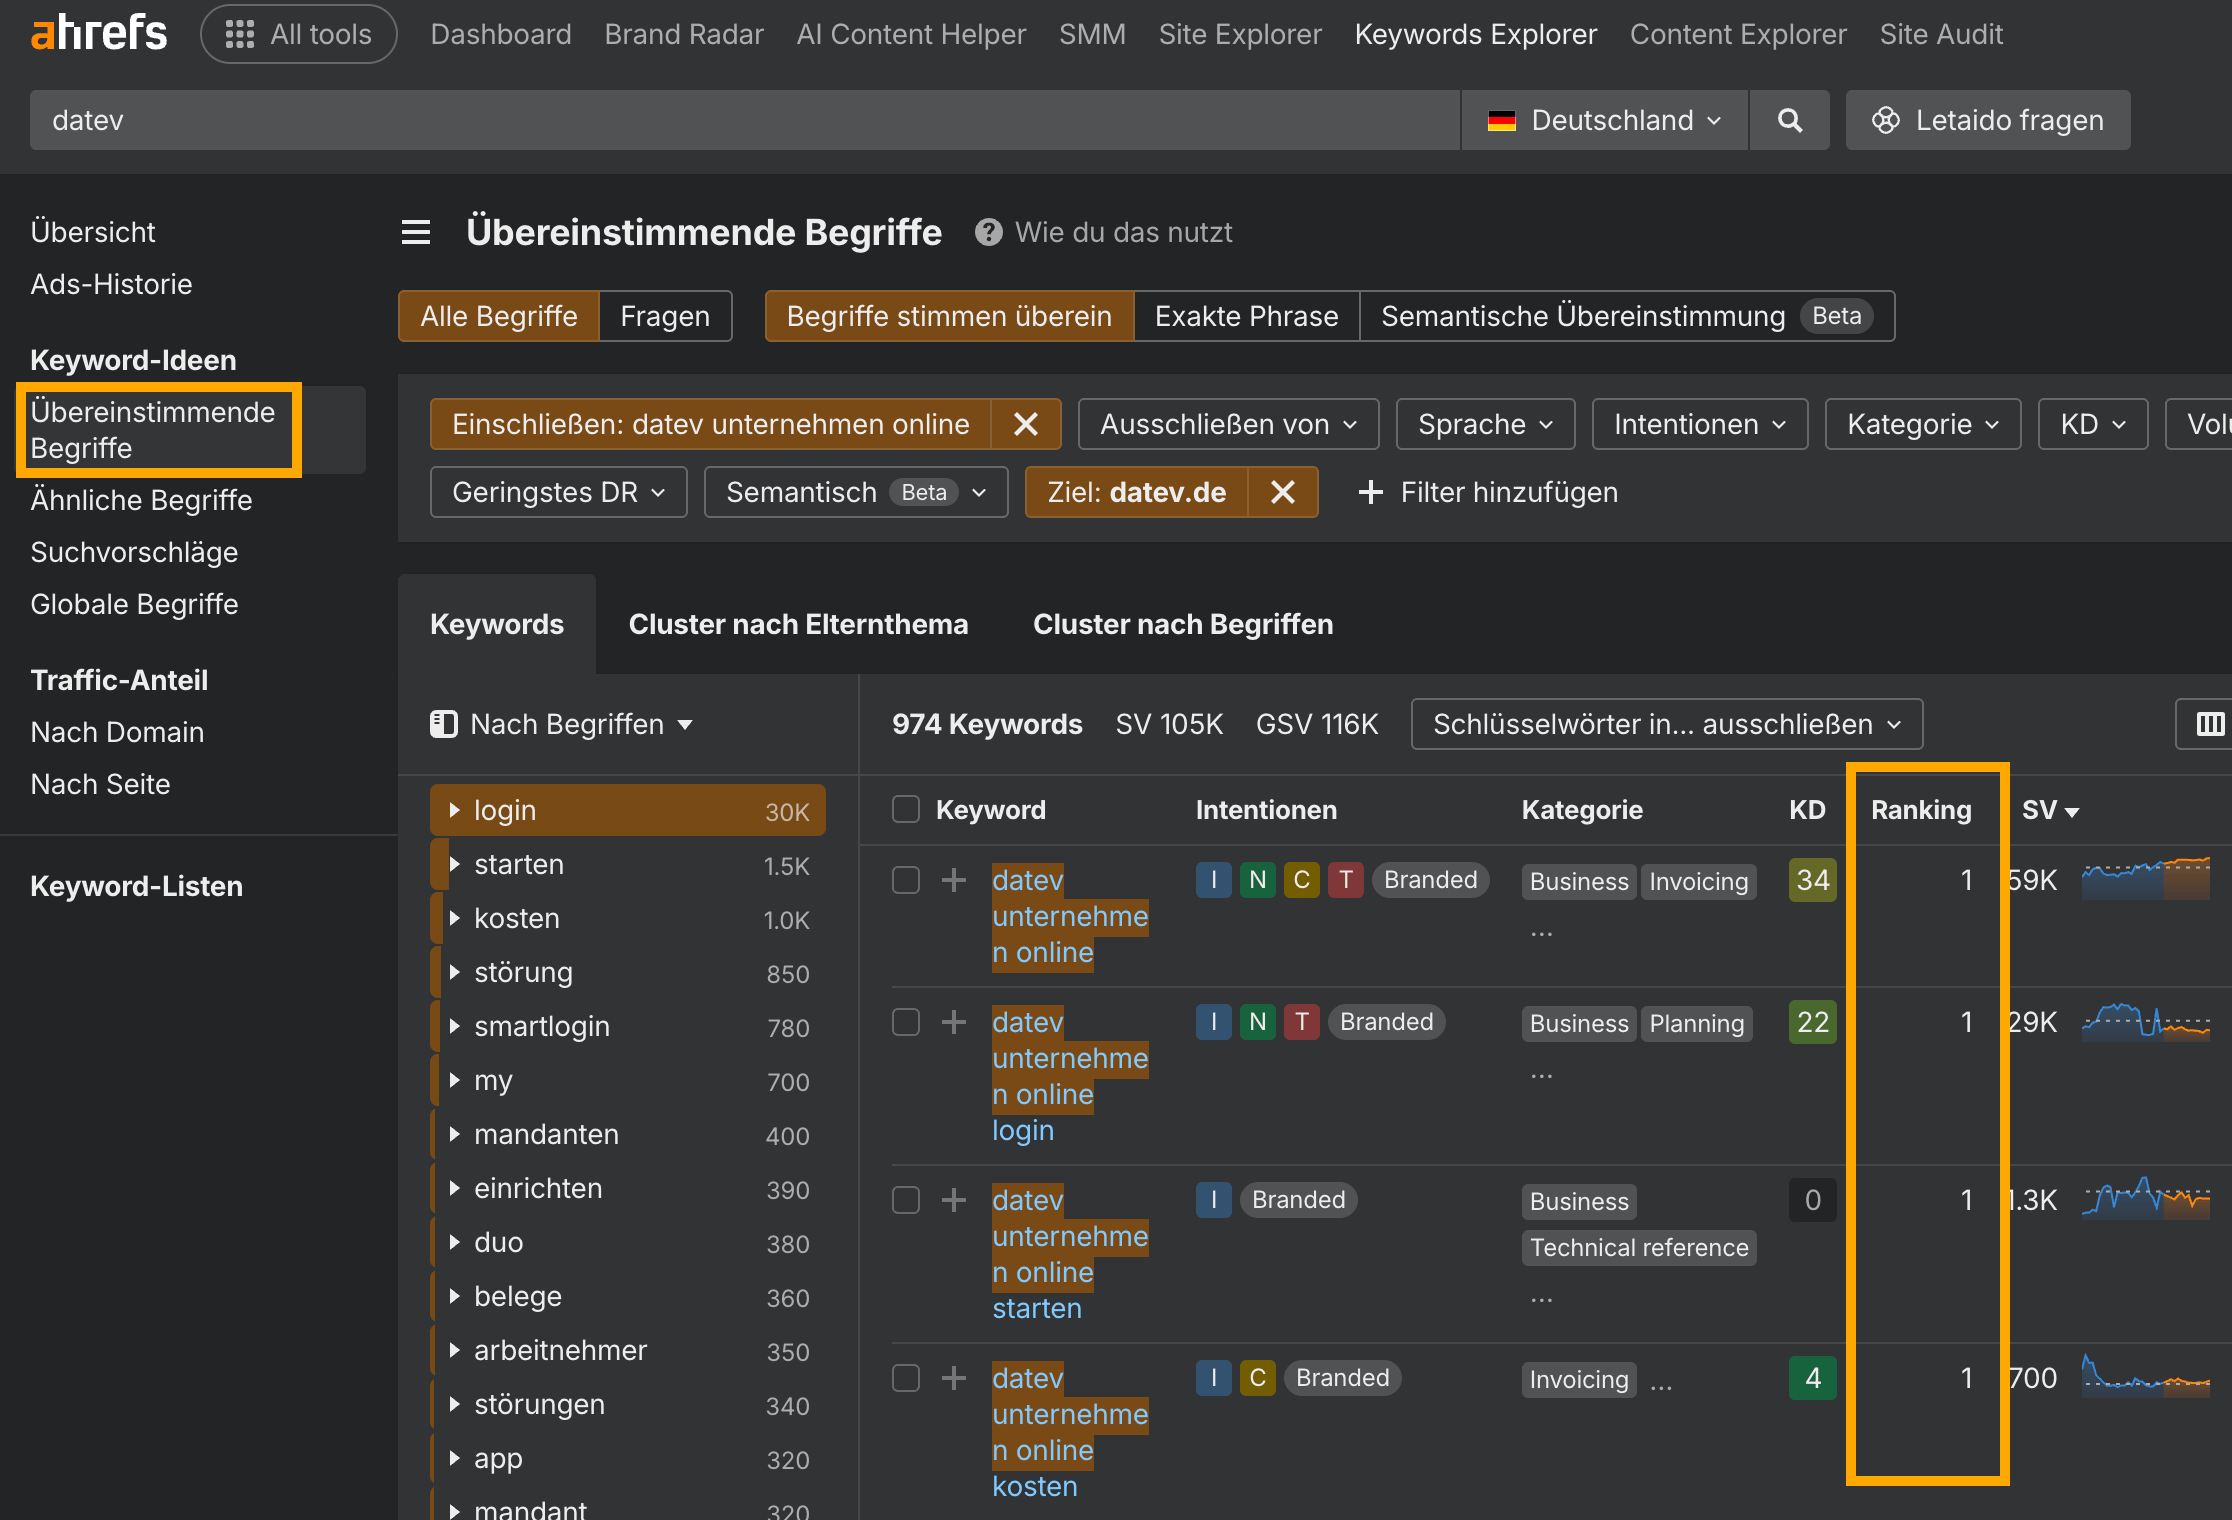Select Exakte Phrase match mode

pos(1246,316)
